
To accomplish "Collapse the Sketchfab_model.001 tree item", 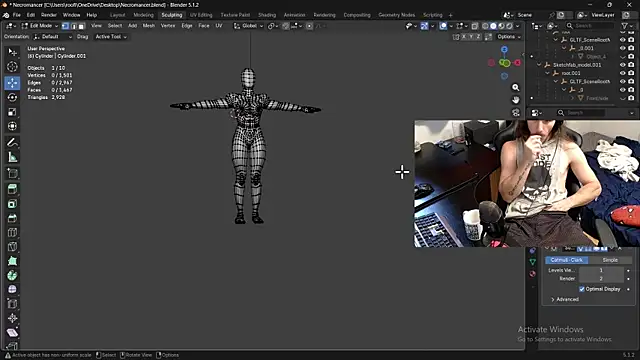I will tap(539, 65).
